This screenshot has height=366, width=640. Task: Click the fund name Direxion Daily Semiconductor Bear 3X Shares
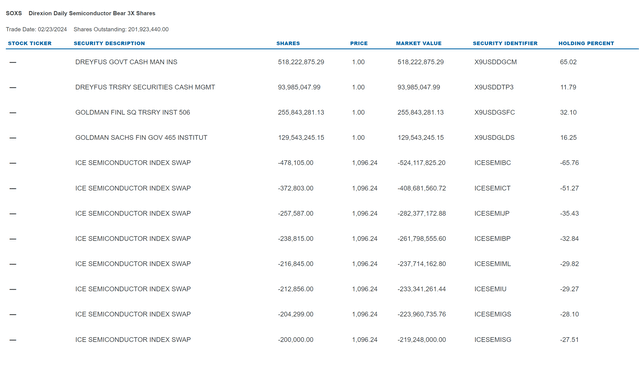pos(92,13)
